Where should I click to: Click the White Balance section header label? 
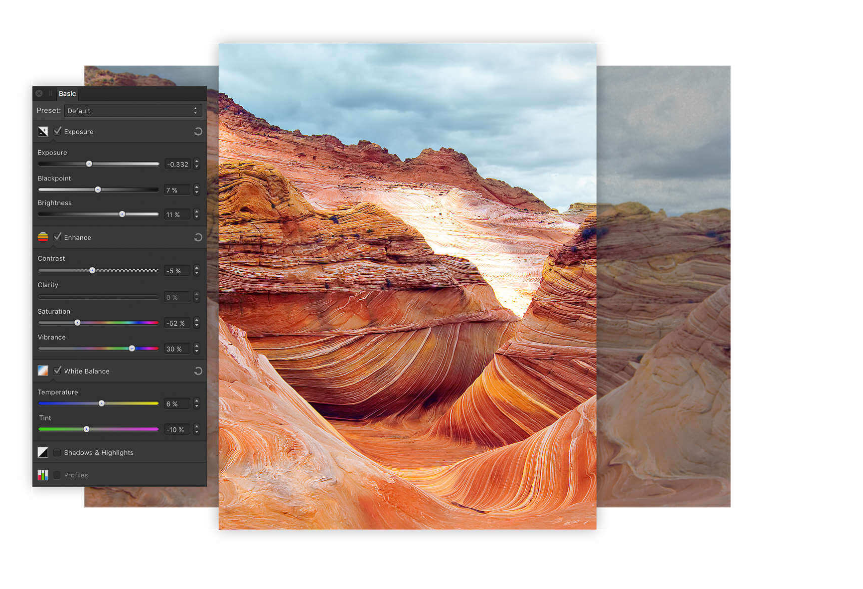(x=86, y=371)
